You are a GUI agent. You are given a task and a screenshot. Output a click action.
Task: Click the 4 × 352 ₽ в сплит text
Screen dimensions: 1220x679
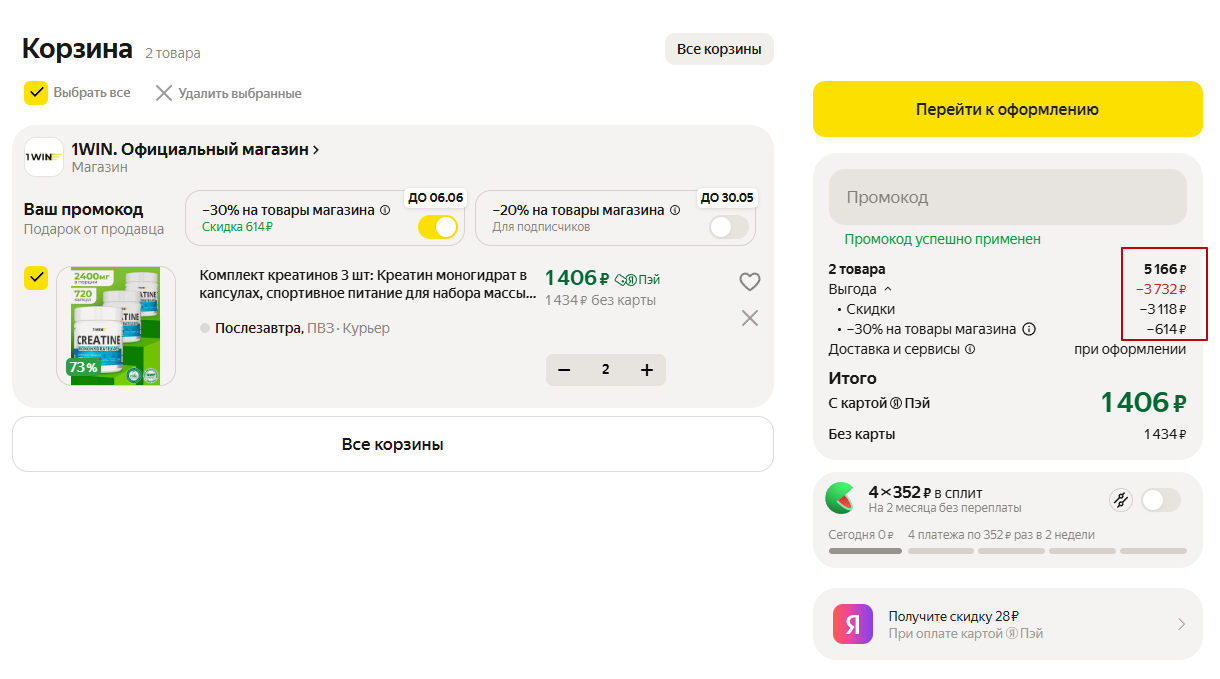tap(925, 492)
